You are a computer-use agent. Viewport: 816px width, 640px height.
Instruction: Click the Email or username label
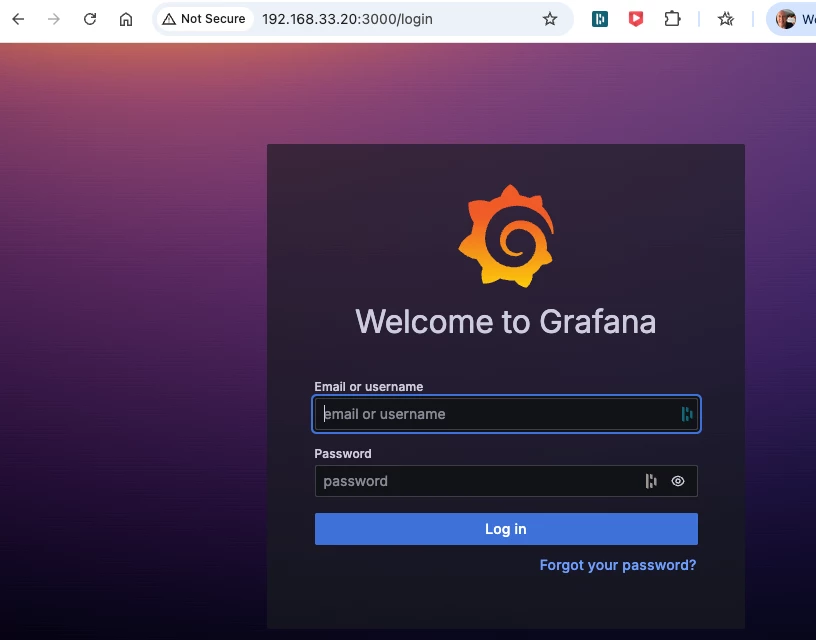tap(368, 387)
